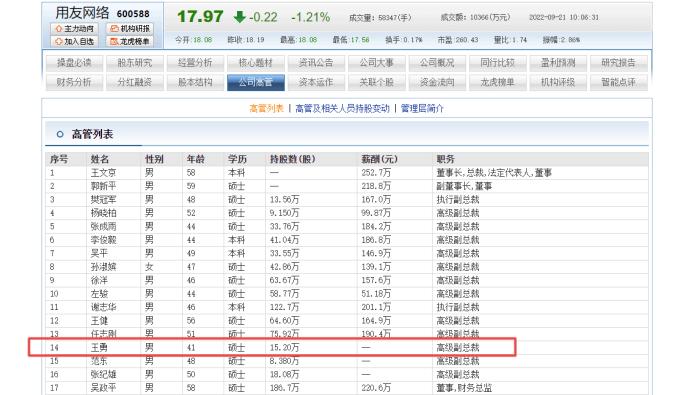The width and height of the screenshot is (692, 395).
Task: Select executive name 郭新平
Action: pos(103,186)
